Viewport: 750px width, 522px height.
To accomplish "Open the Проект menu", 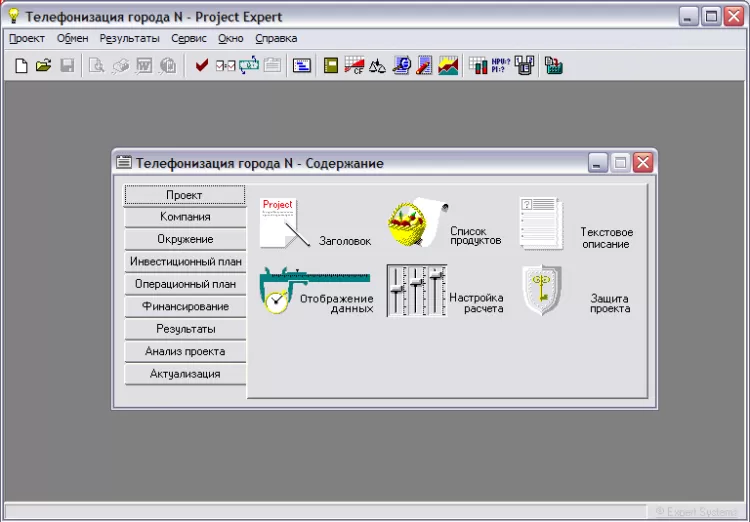I will click(27, 39).
